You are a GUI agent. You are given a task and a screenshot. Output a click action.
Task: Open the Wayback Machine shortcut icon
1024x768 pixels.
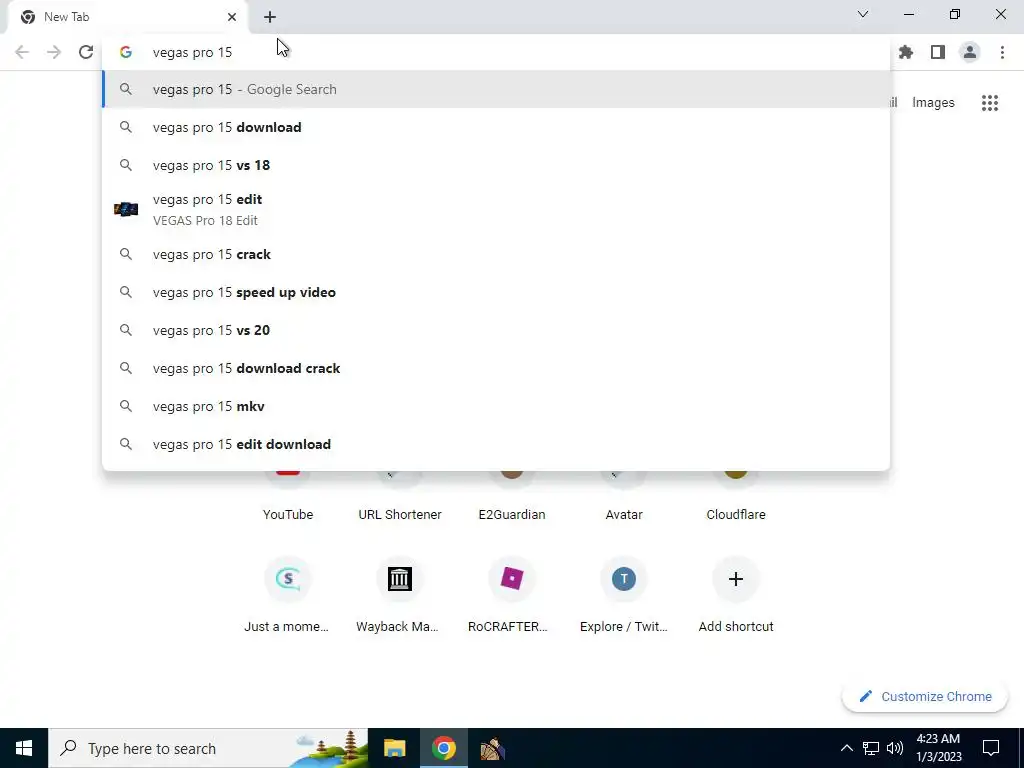click(400, 579)
